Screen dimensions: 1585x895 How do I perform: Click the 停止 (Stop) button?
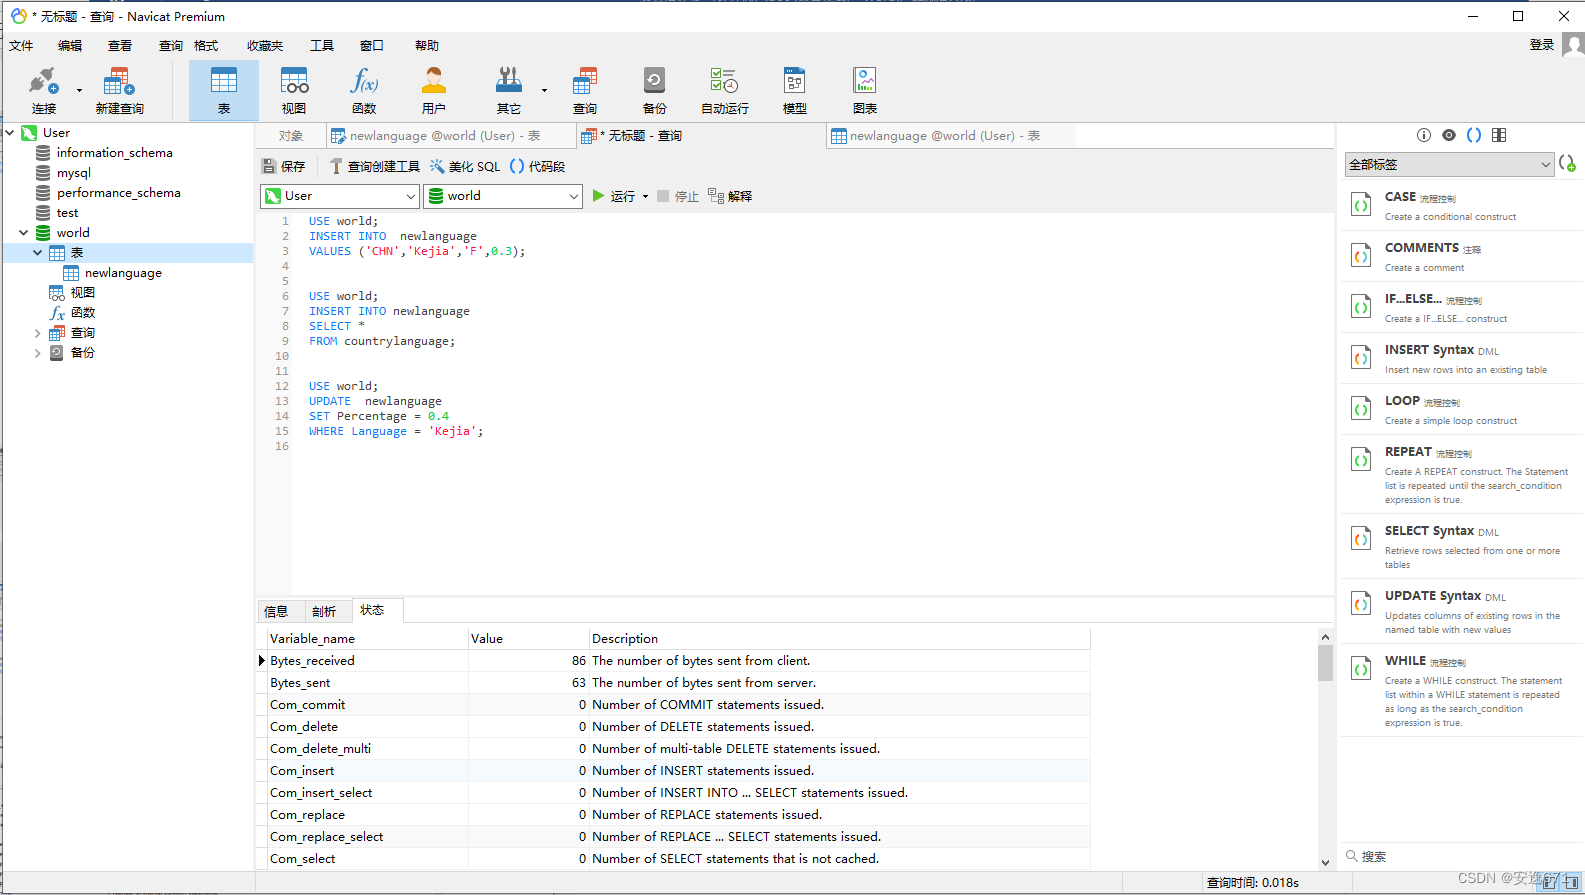pos(678,196)
